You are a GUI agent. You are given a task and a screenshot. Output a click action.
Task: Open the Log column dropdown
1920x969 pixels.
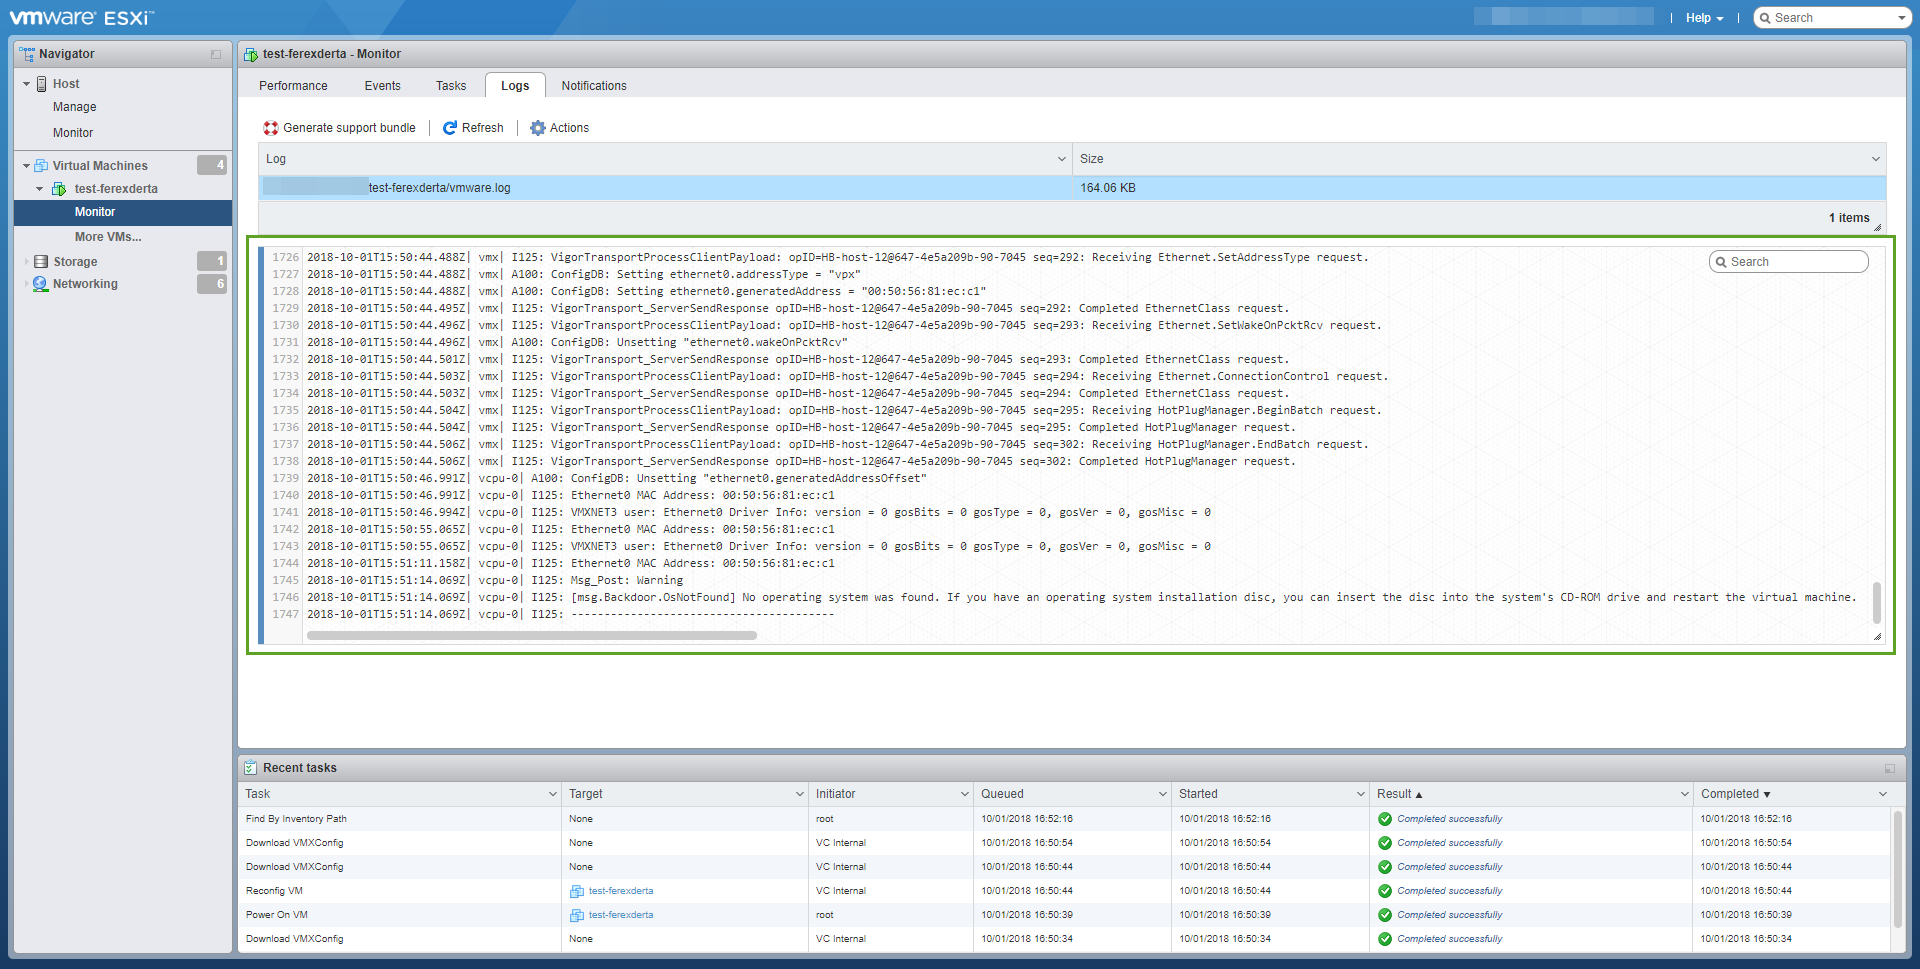[1061, 158]
